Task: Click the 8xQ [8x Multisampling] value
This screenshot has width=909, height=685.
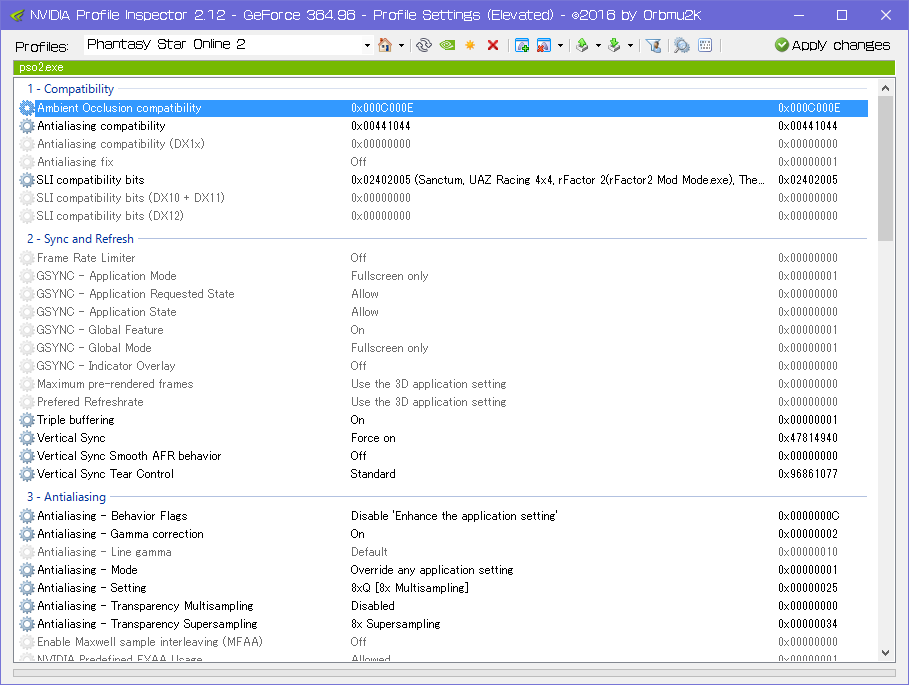Action: coord(410,588)
